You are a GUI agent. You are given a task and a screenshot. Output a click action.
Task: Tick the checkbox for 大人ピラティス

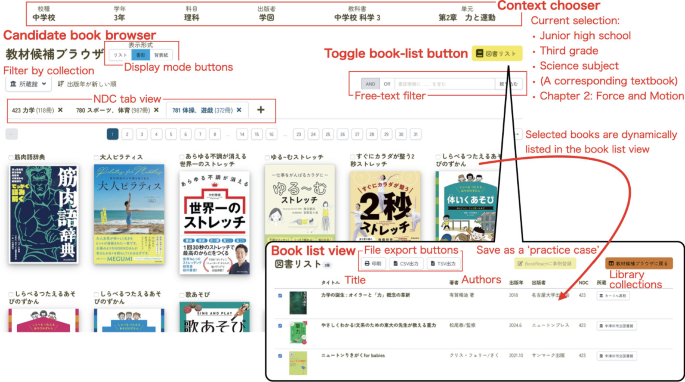click(x=97, y=157)
